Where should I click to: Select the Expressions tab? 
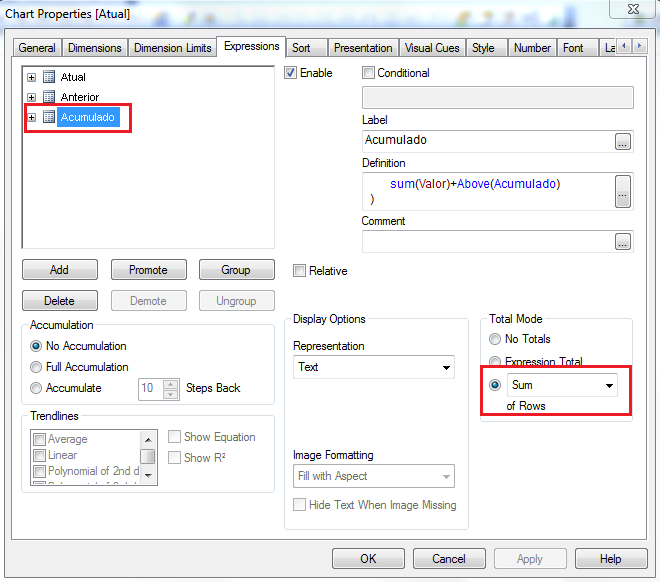point(252,46)
